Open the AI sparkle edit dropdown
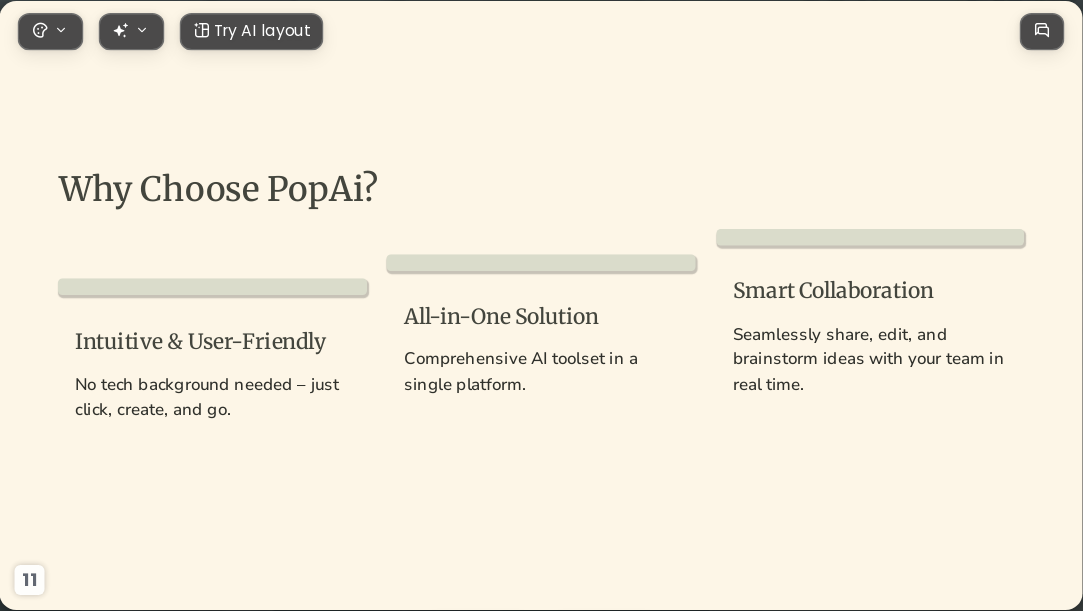This screenshot has height=611, width=1083. [x=131, y=31]
